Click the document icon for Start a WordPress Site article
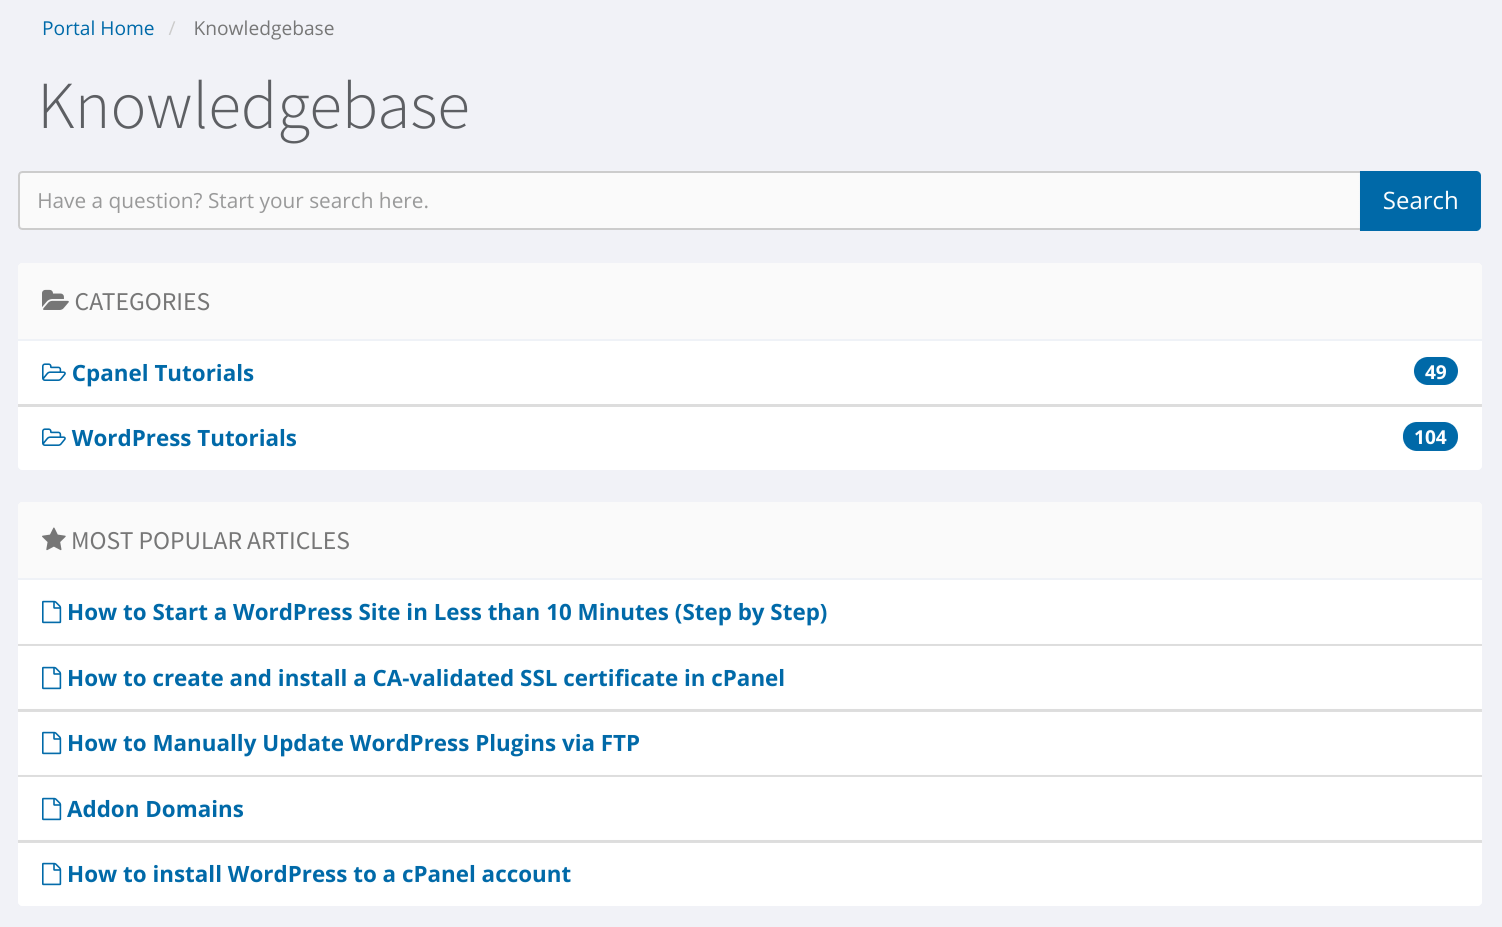Screen dimensions: 1502x927 point(51,612)
